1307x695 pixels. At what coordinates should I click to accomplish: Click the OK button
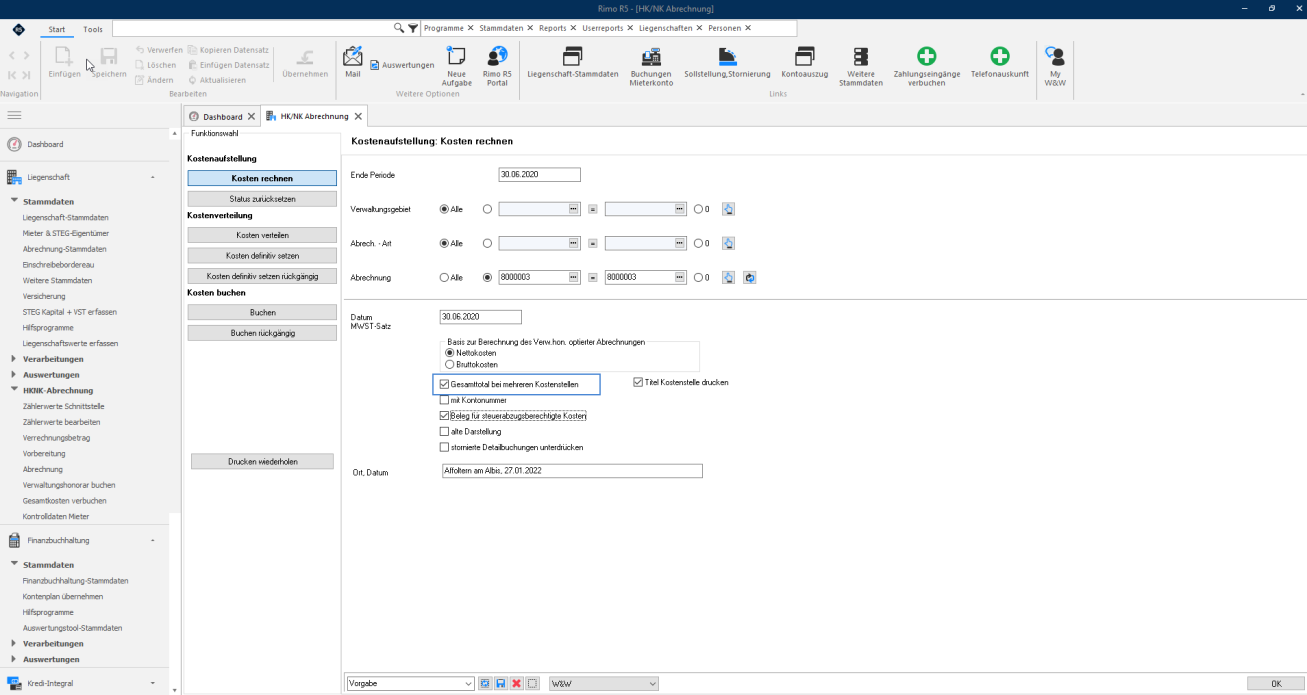pos(1276,683)
